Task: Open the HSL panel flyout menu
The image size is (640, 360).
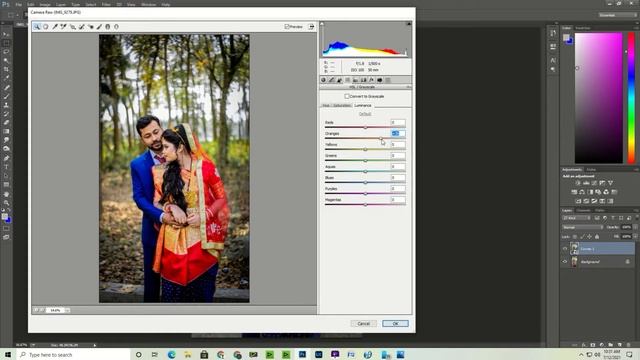Action: tap(409, 87)
